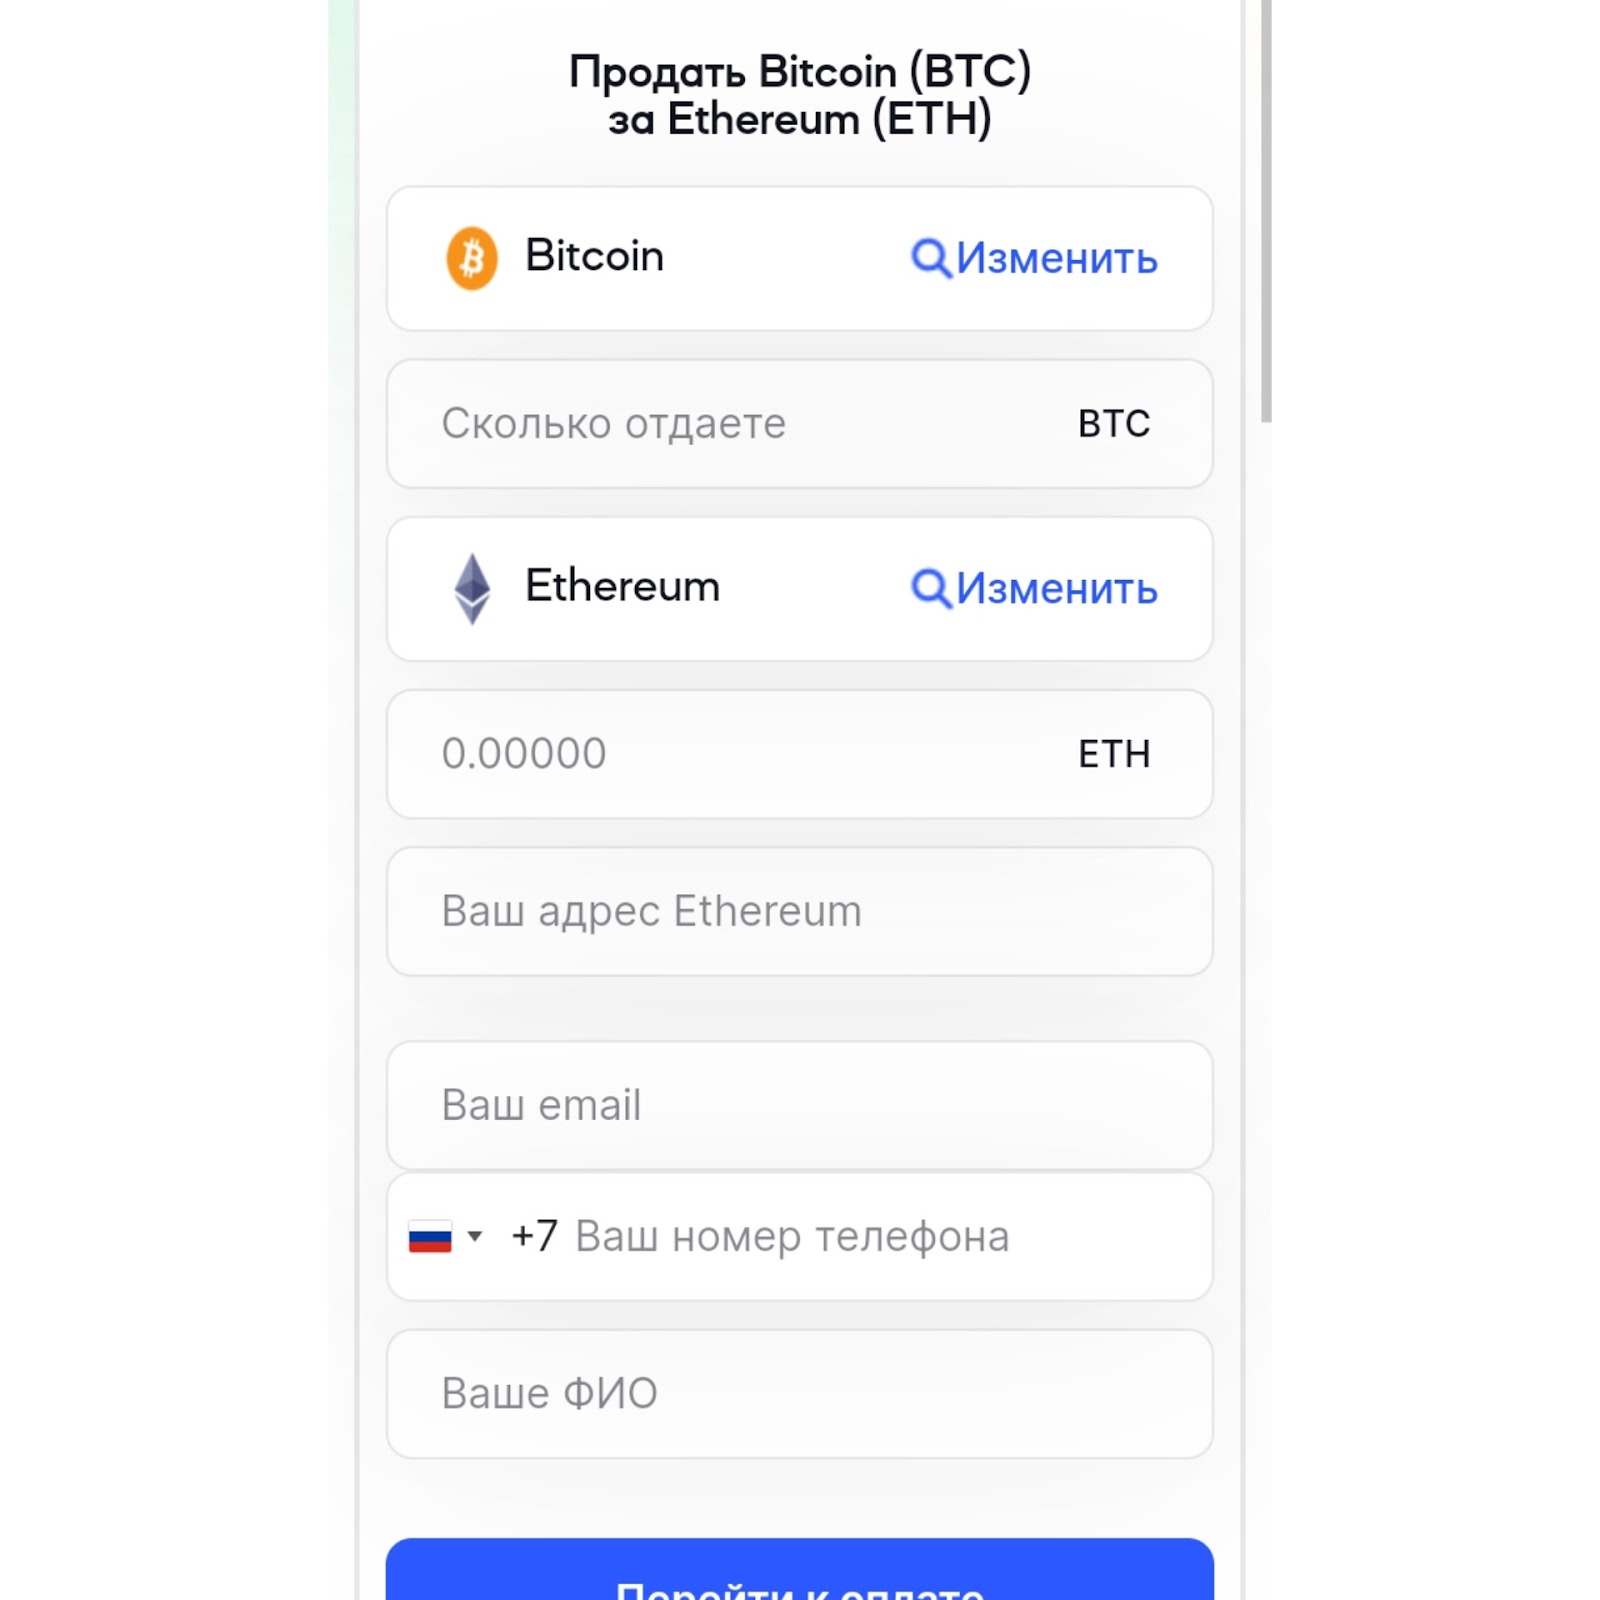Screen dimensions: 1600x1600
Task: Click the ETH currency suffix label
Action: [1114, 754]
